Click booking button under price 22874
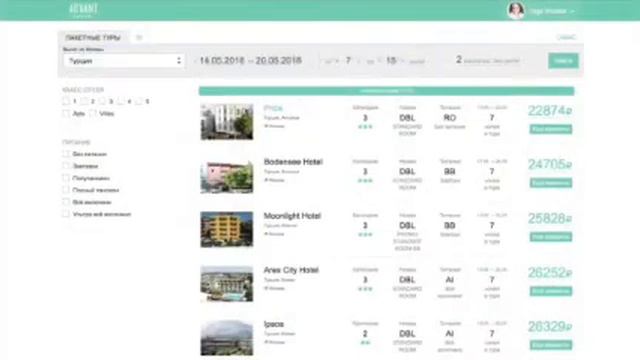640x360 pixels. [x=551, y=129]
